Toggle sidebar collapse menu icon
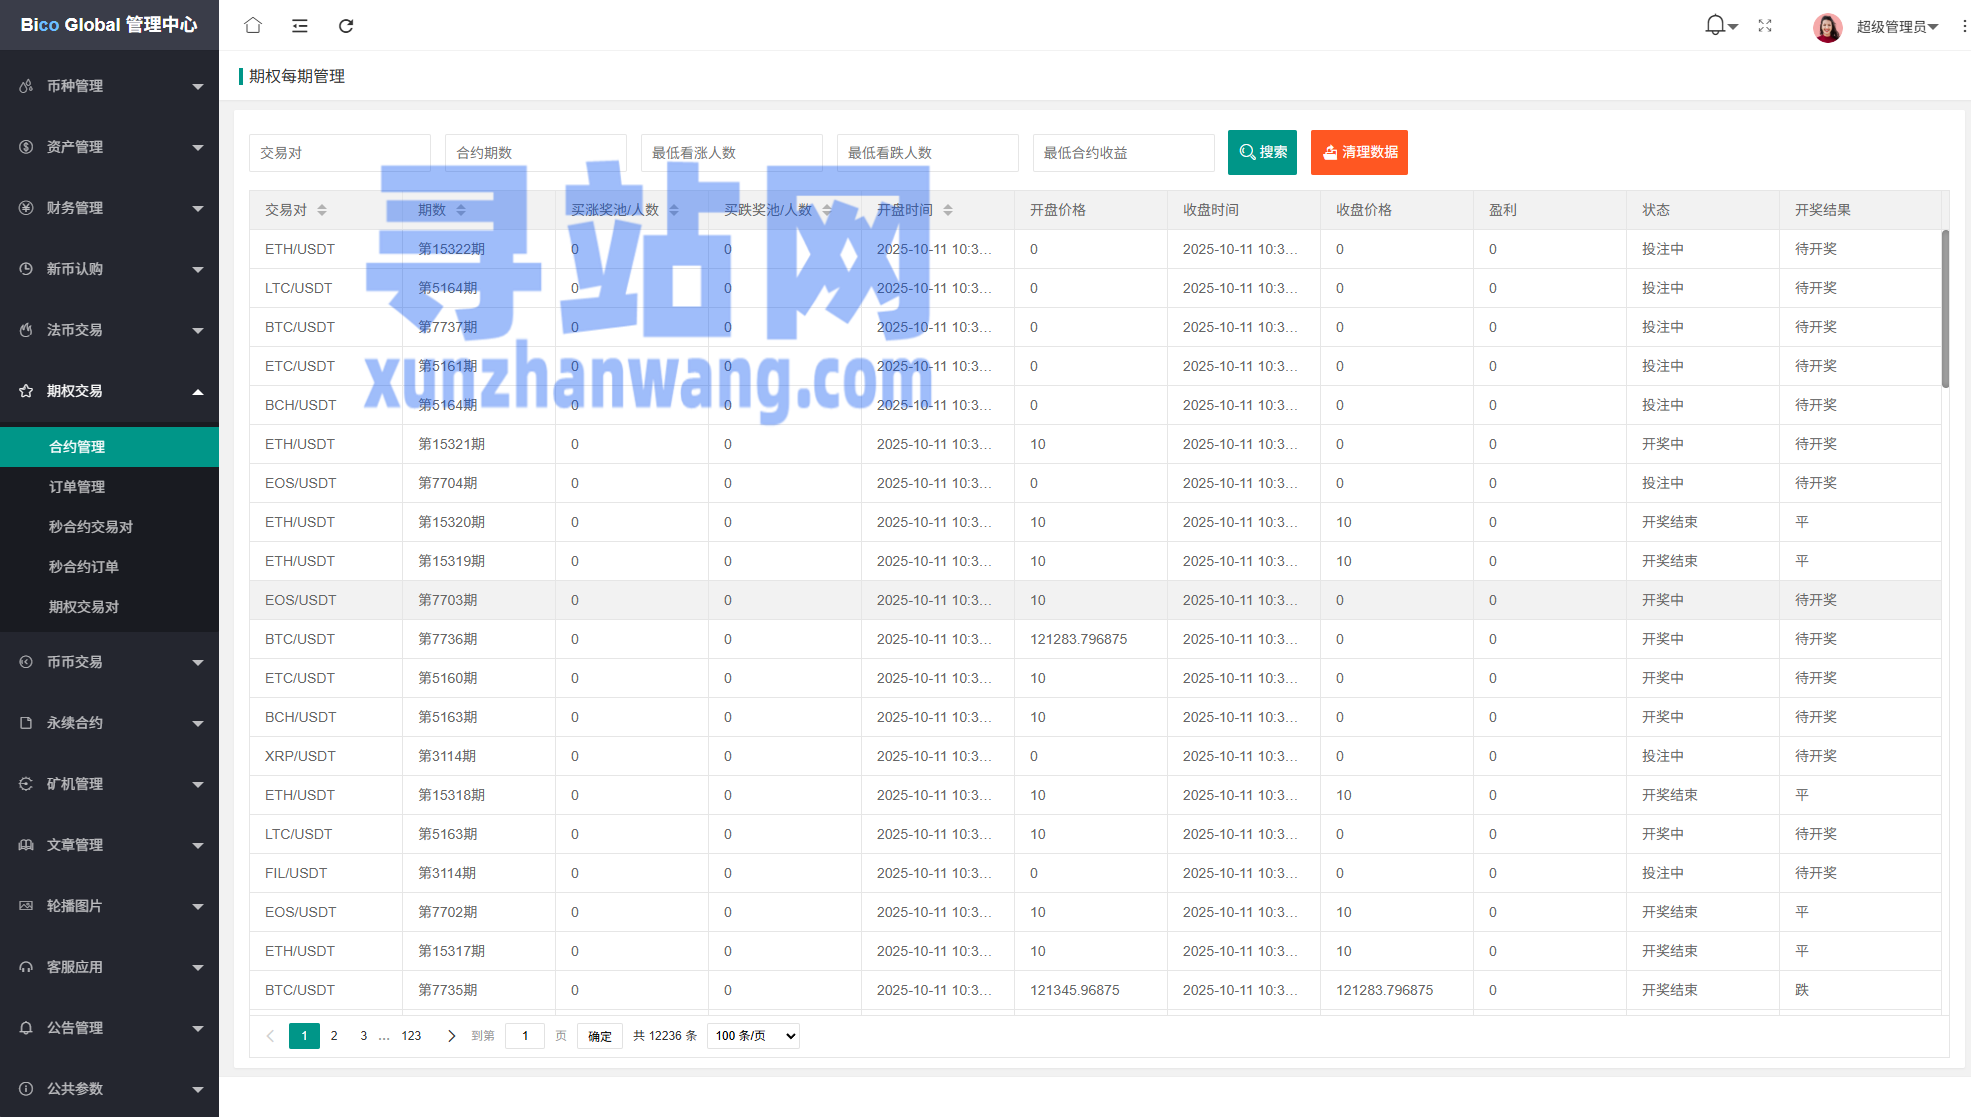 299,25
